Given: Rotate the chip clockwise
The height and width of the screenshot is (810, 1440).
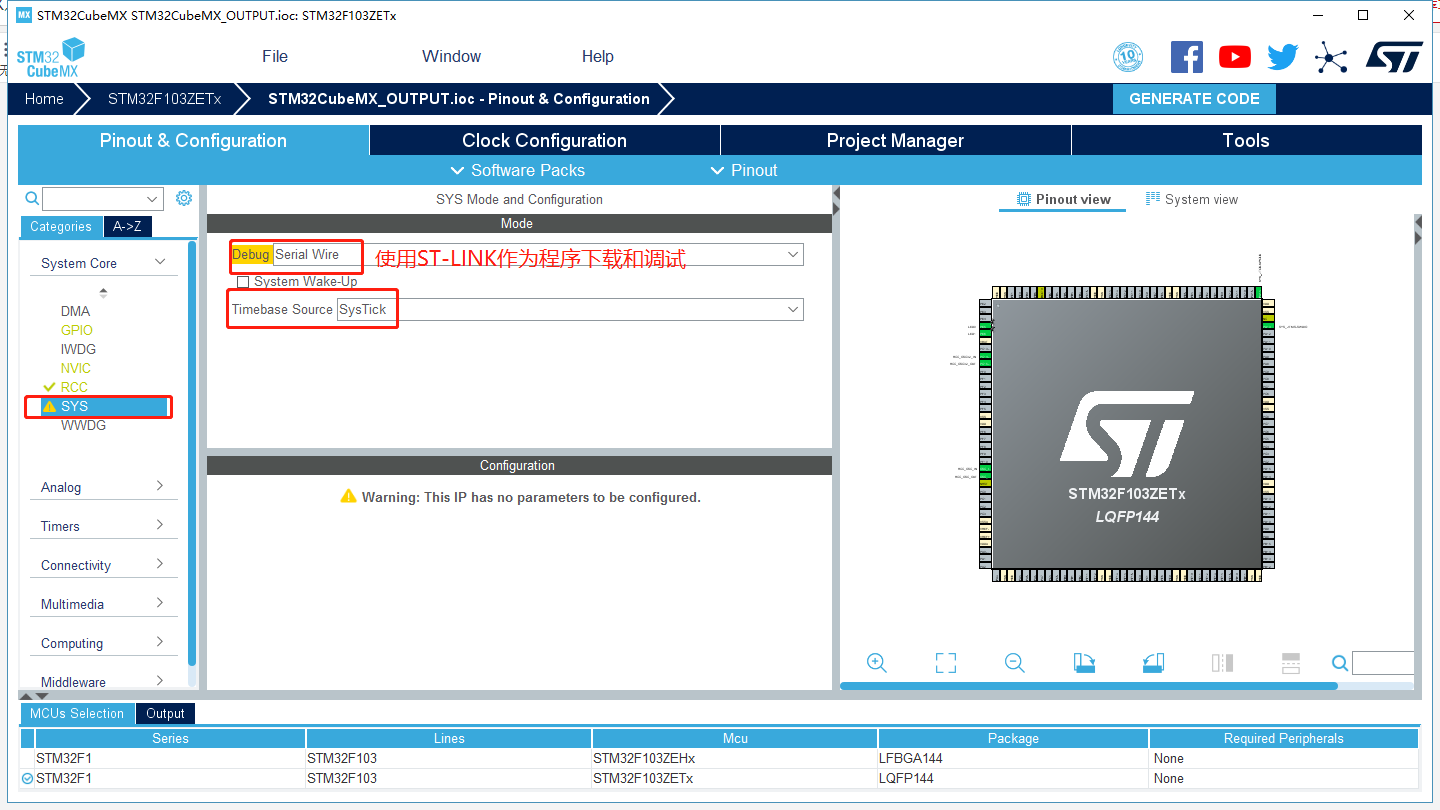Looking at the screenshot, I should point(1084,662).
